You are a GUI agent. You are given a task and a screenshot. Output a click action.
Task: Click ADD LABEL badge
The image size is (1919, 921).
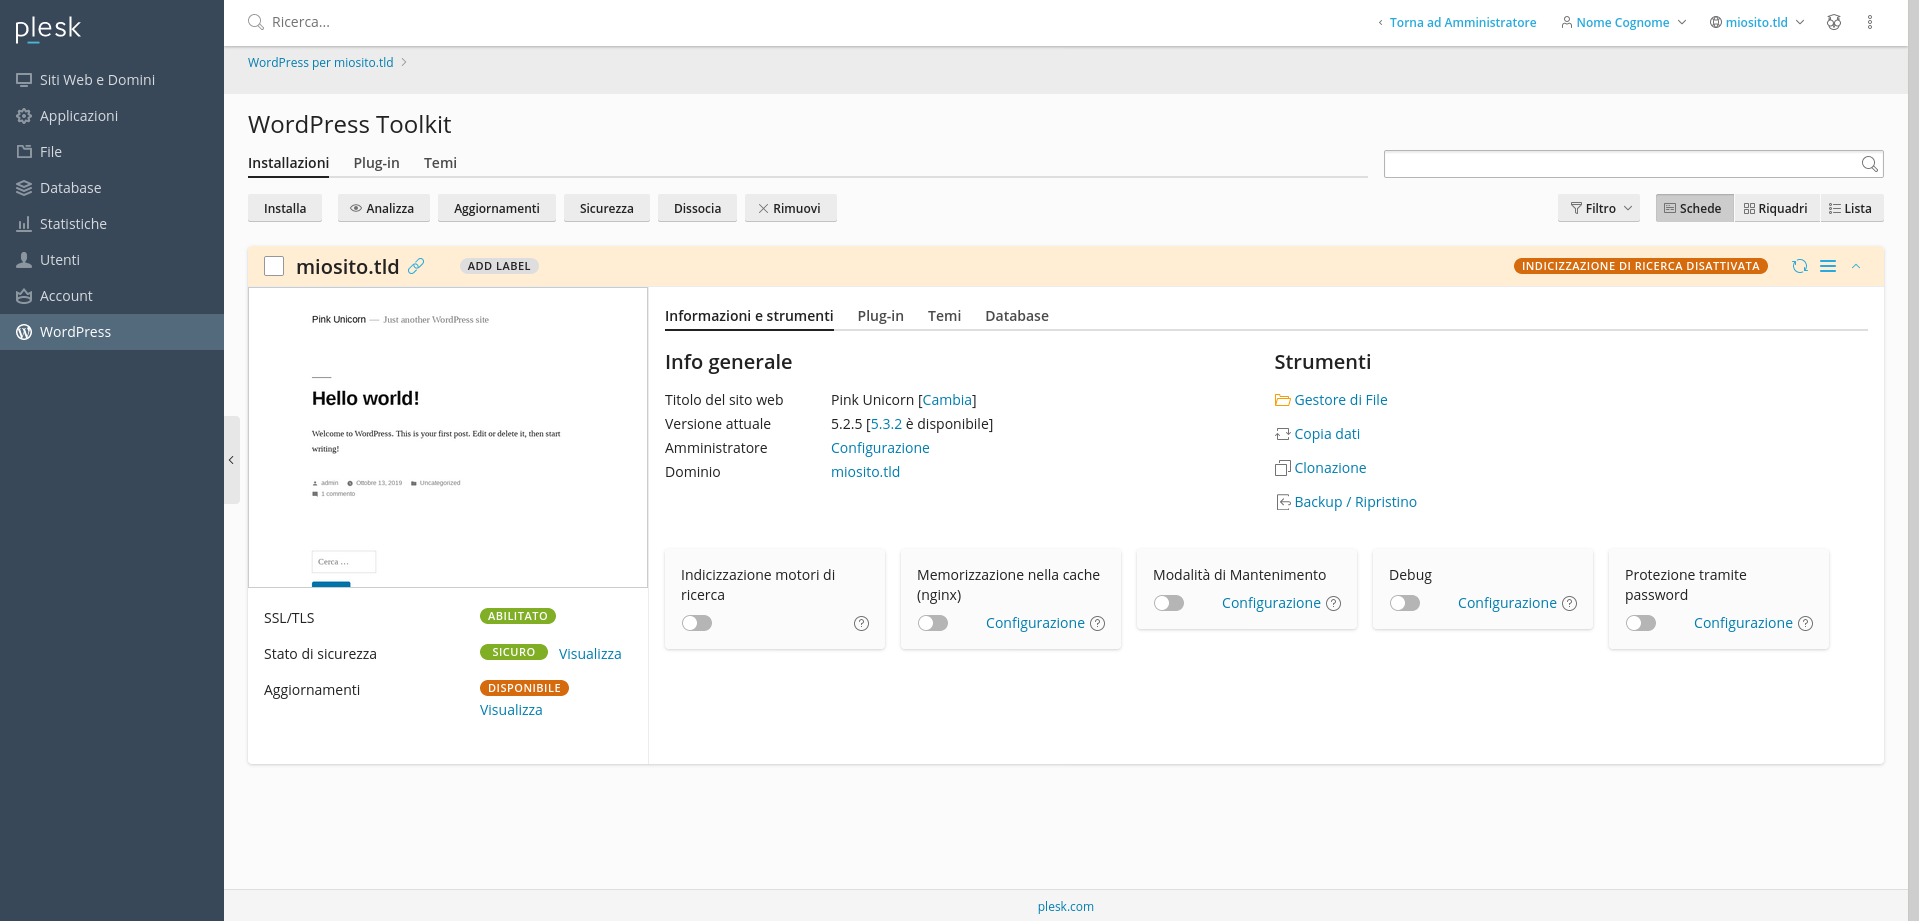coord(499,266)
